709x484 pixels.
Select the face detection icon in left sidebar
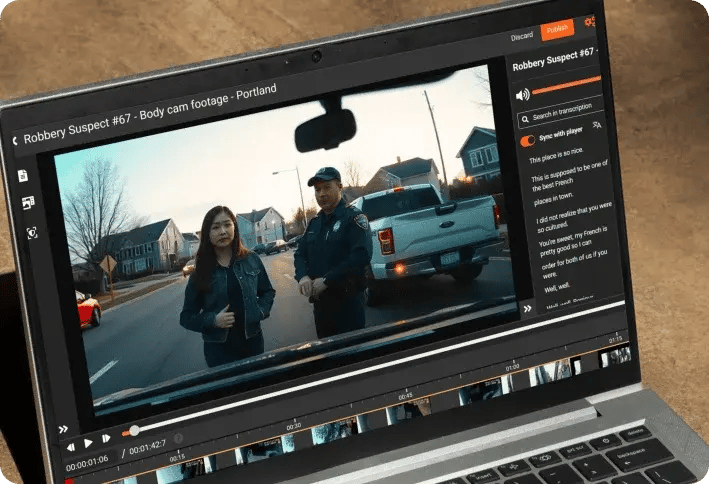tap(31, 232)
